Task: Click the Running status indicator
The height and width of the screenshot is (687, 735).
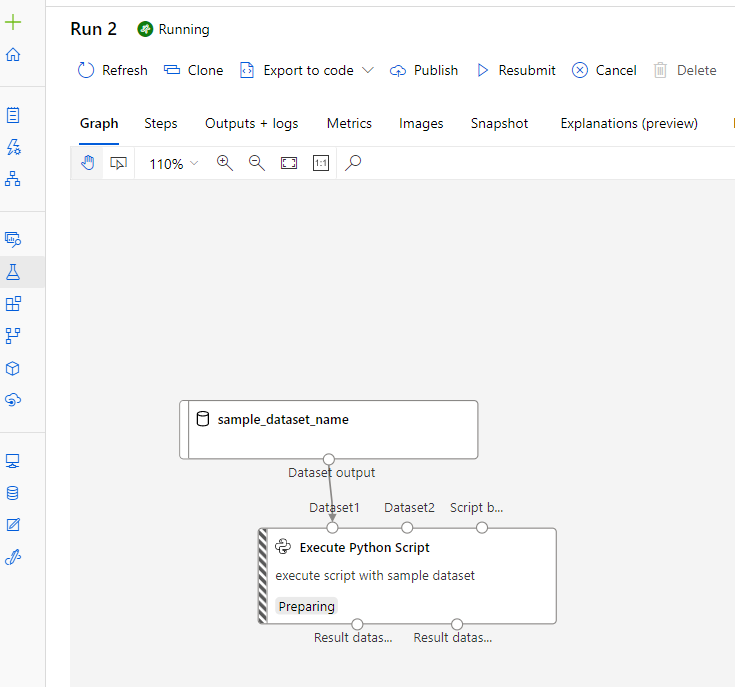Action: click(x=173, y=29)
